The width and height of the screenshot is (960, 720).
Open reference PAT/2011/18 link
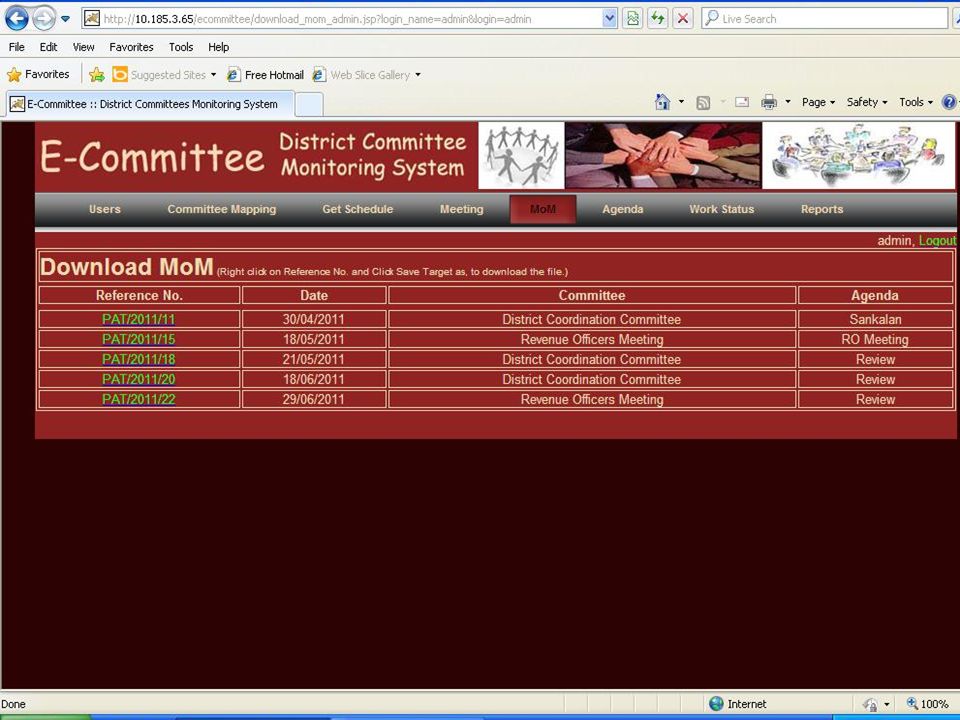(138, 359)
